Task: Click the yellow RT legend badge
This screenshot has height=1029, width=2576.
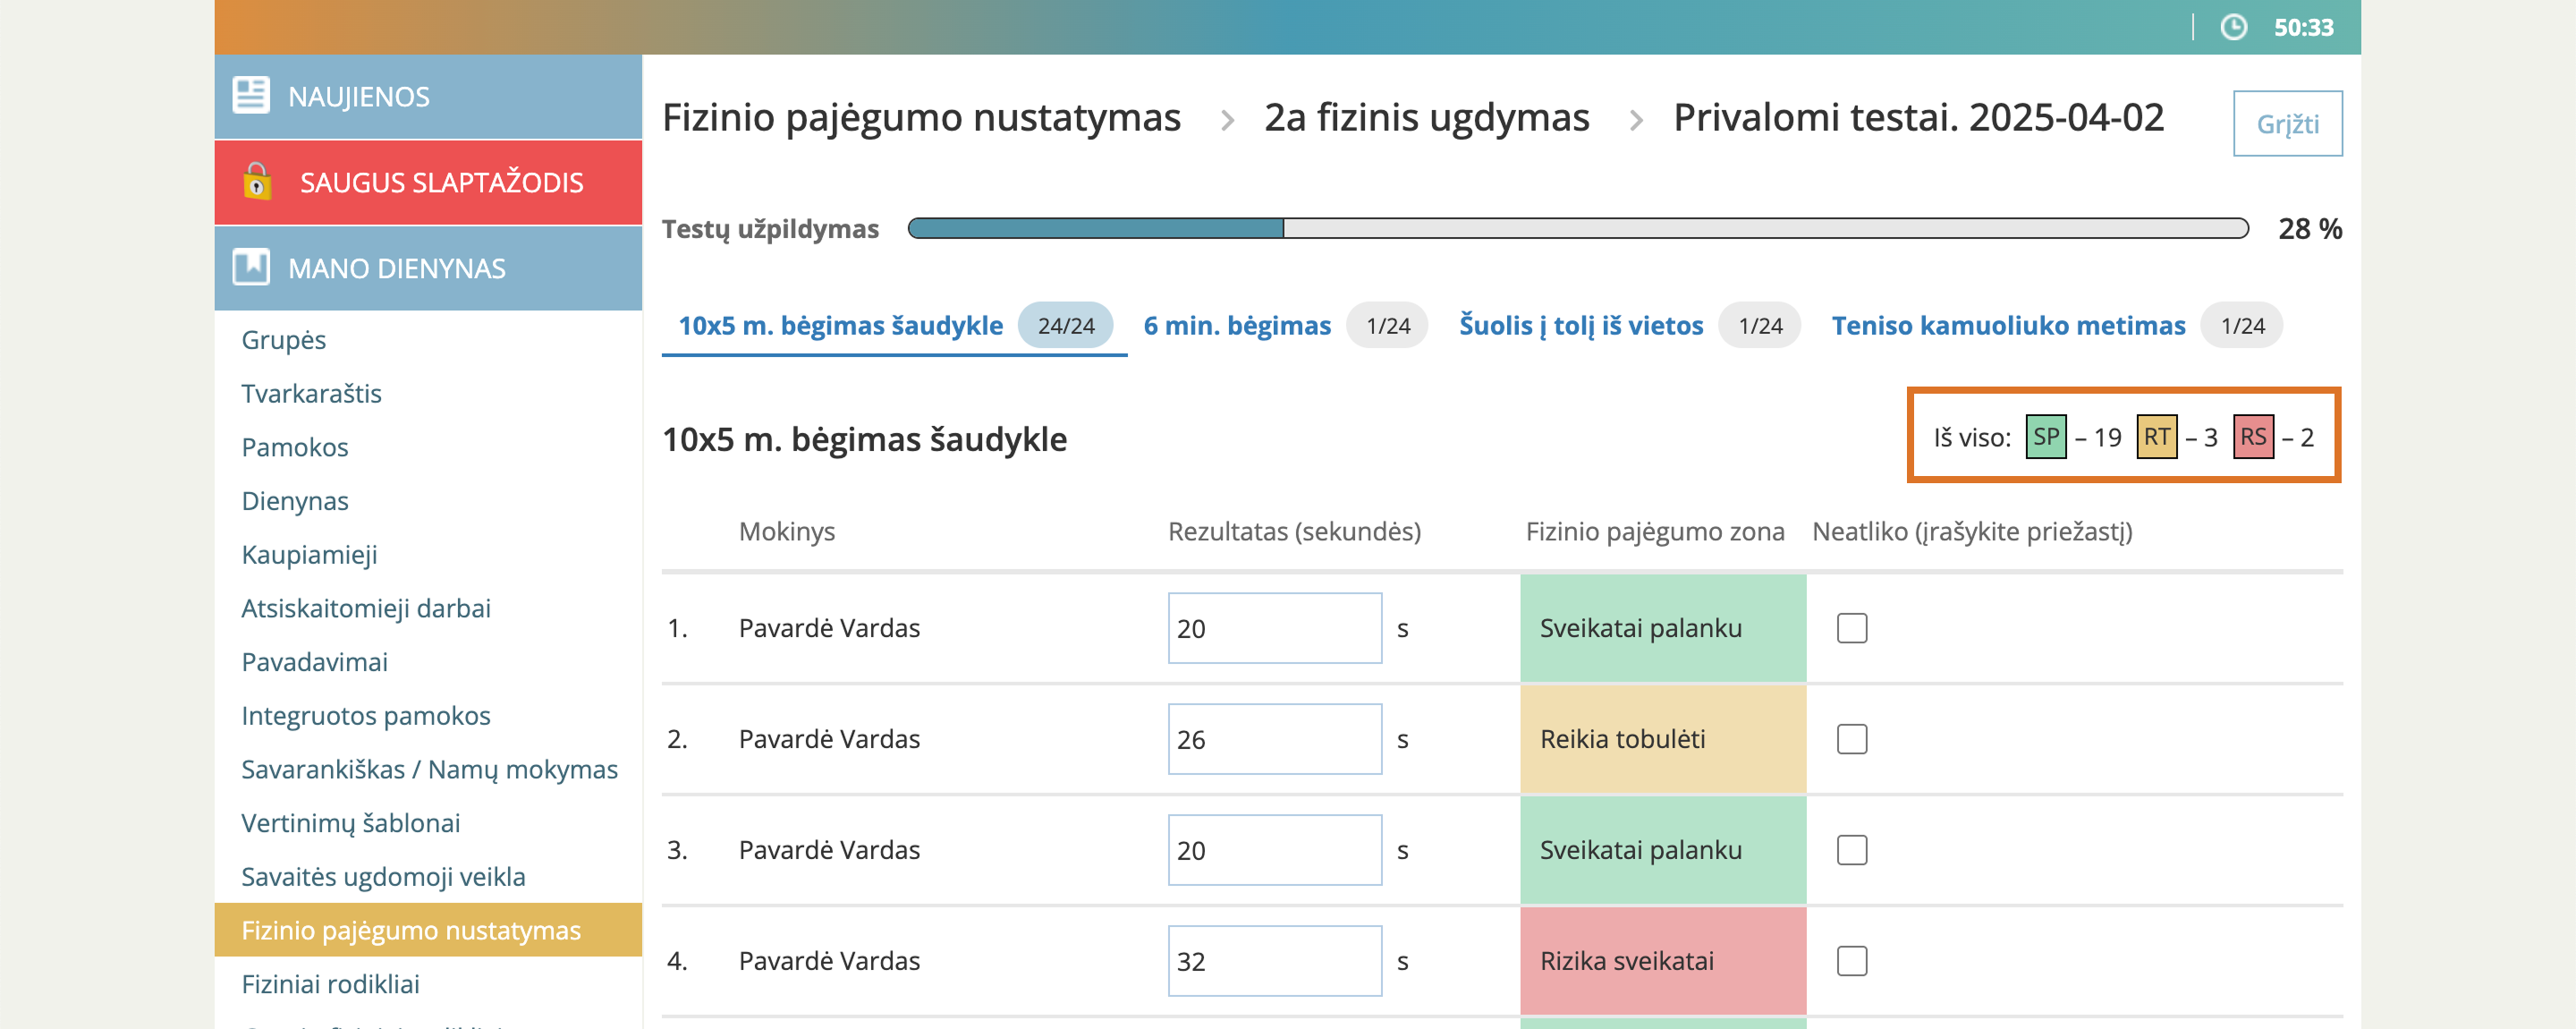Action: pos(2156,437)
